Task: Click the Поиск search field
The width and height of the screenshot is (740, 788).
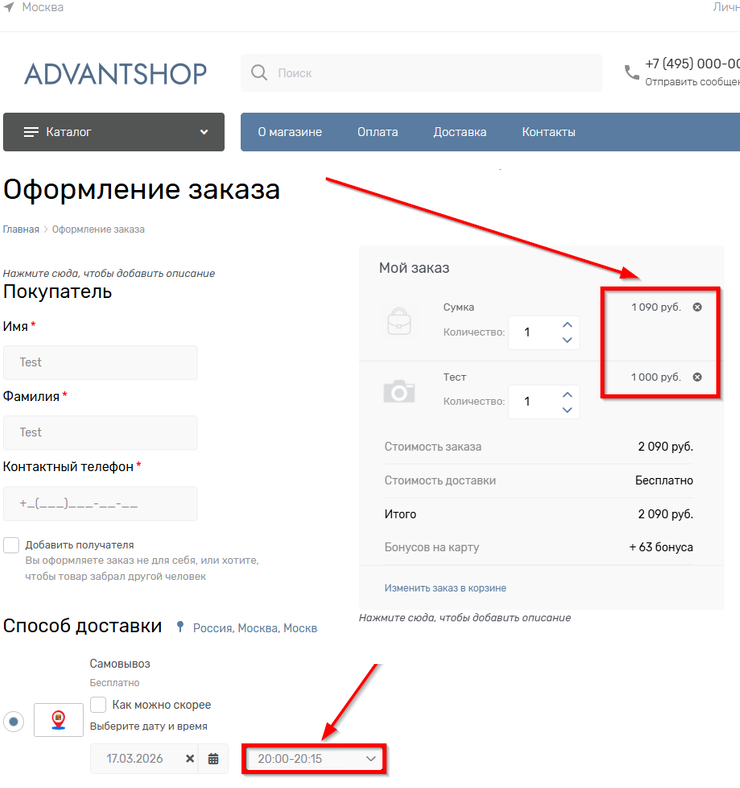Action: pyautogui.click(x=421, y=73)
